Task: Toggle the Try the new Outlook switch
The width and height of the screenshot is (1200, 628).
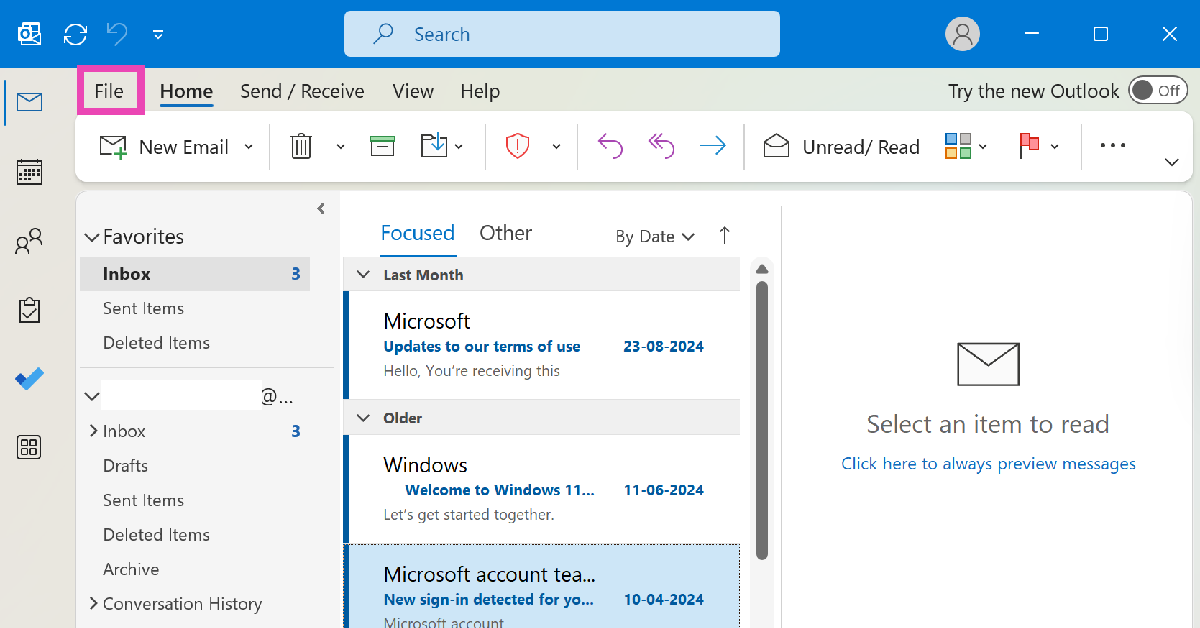Action: click(1157, 91)
